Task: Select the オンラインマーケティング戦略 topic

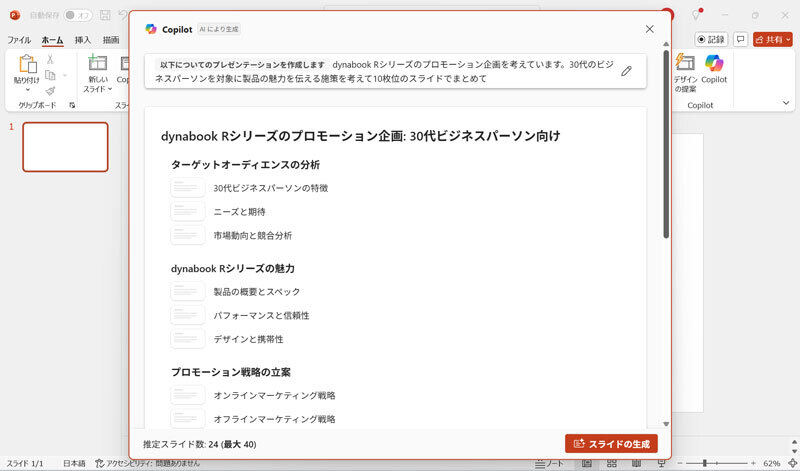Action: click(274, 395)
